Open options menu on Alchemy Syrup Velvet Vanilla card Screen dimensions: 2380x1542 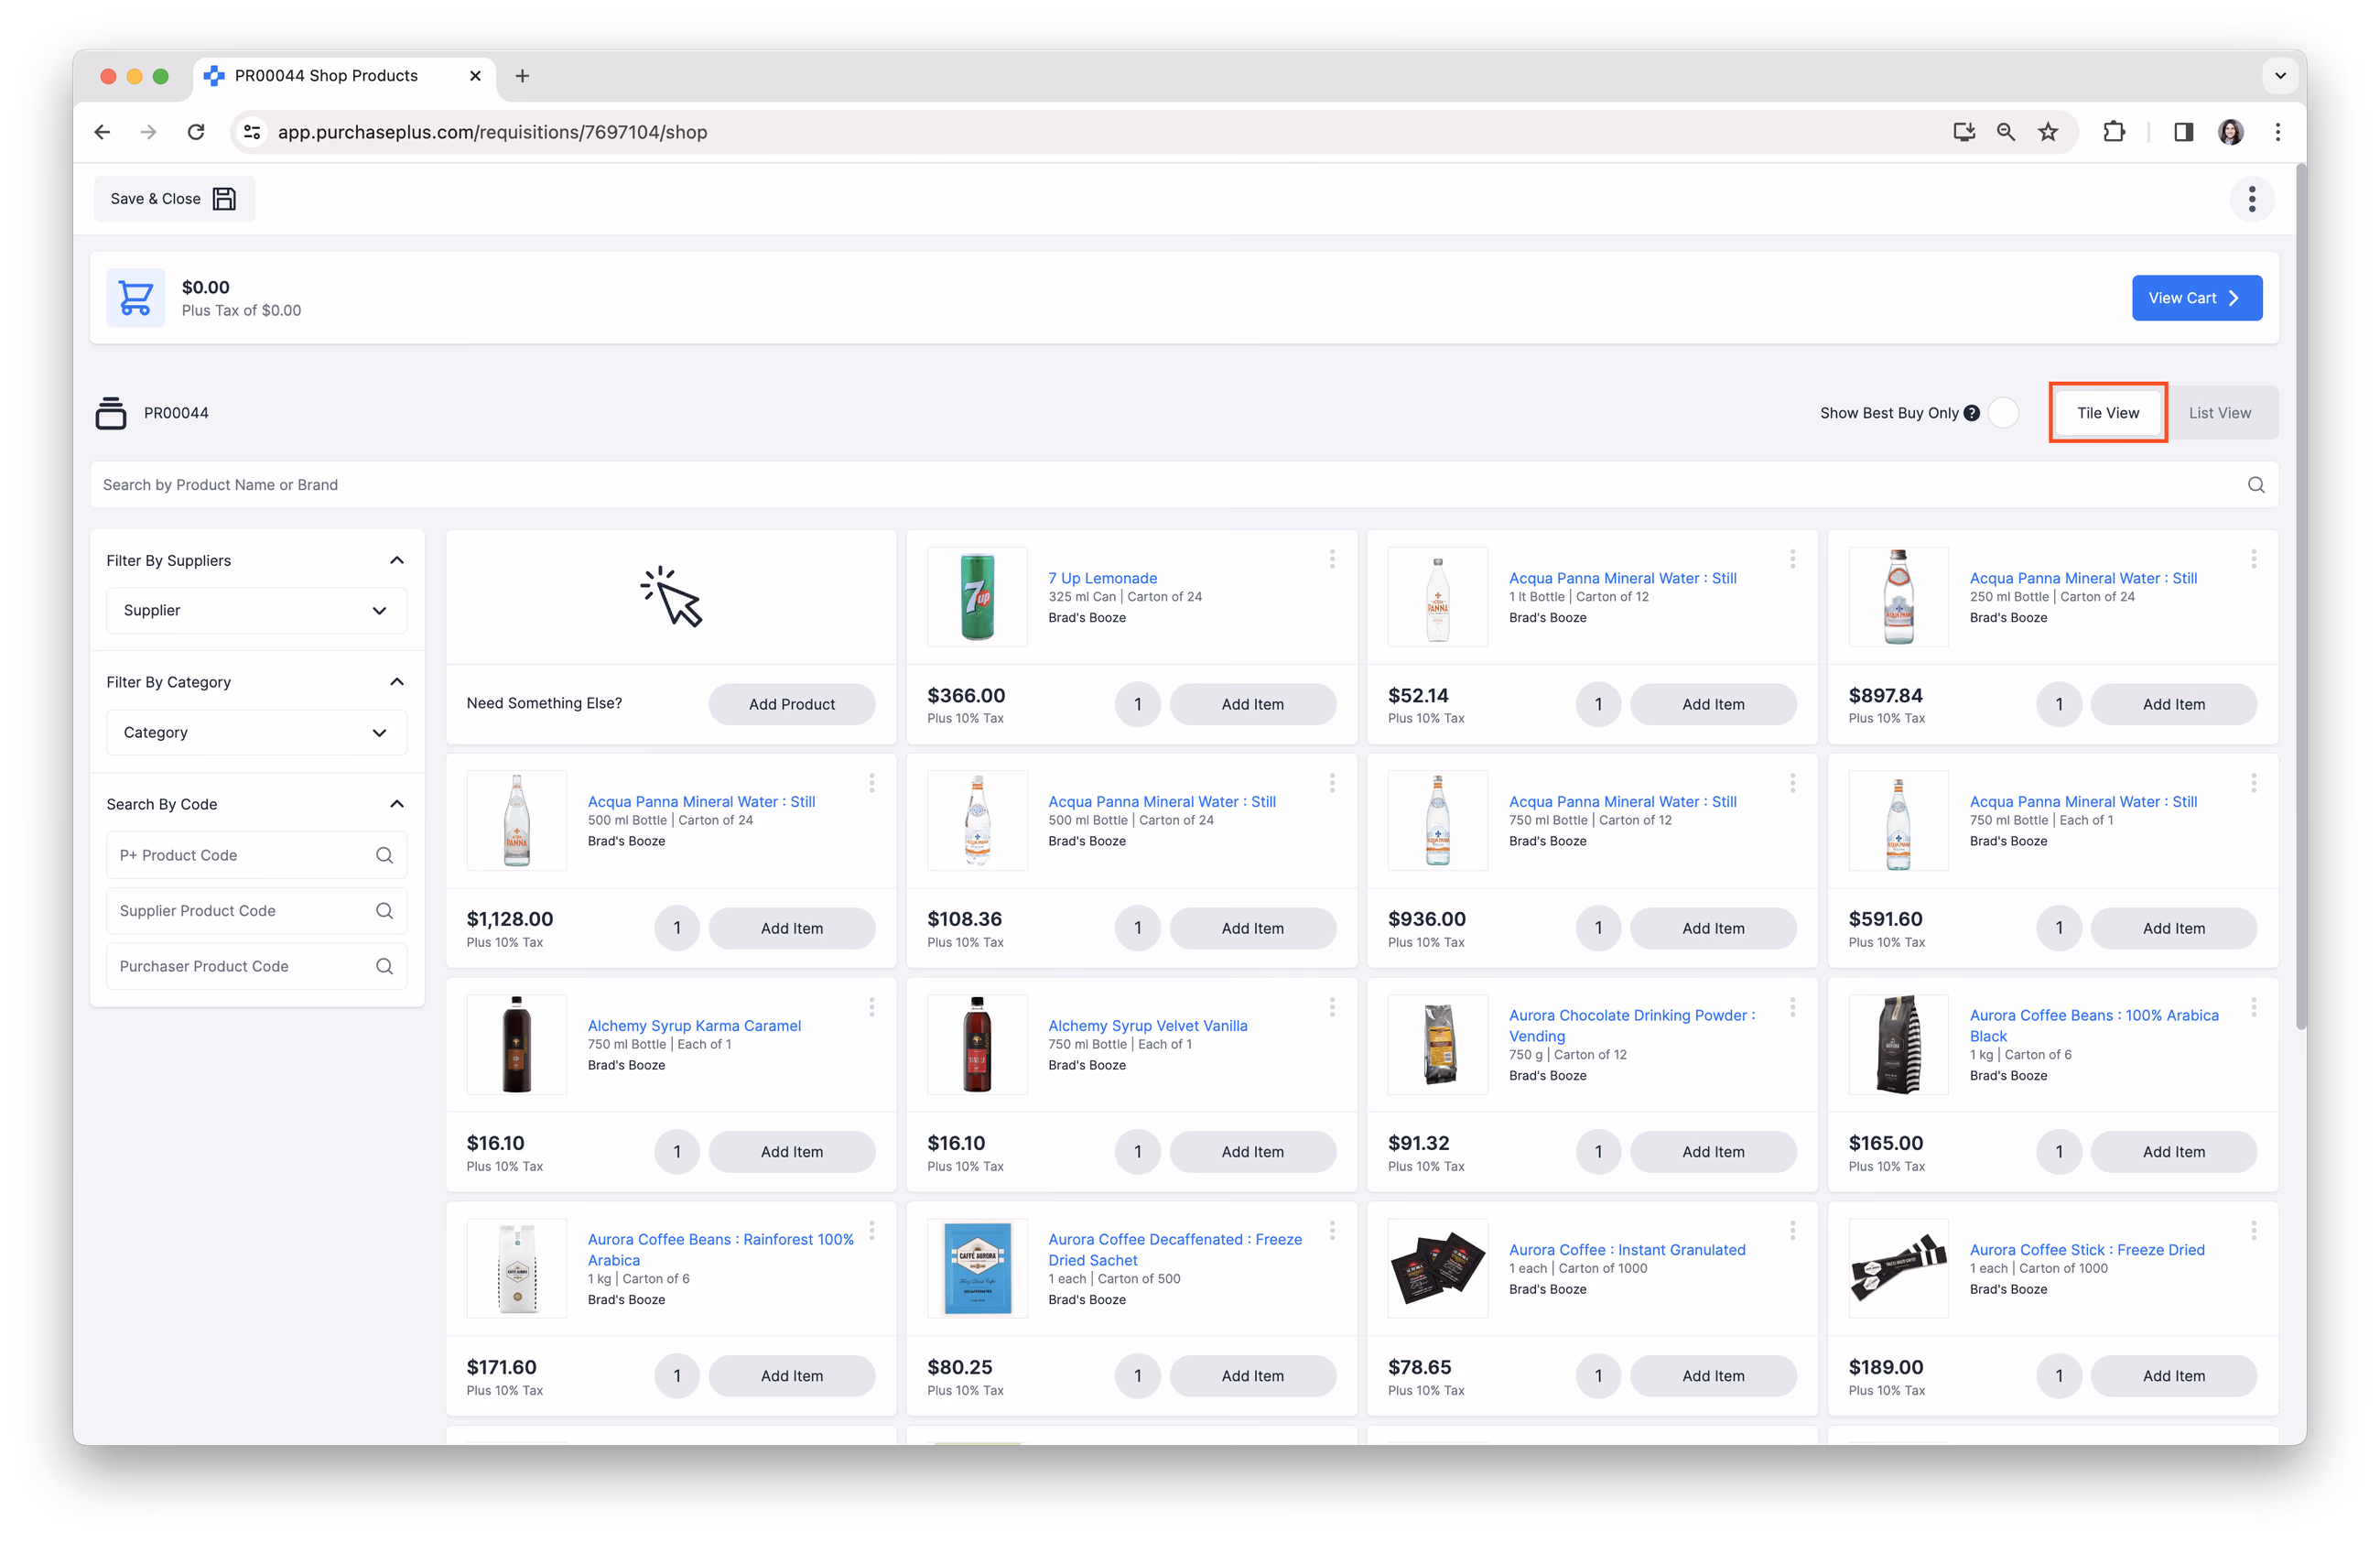(1332, 1007)
